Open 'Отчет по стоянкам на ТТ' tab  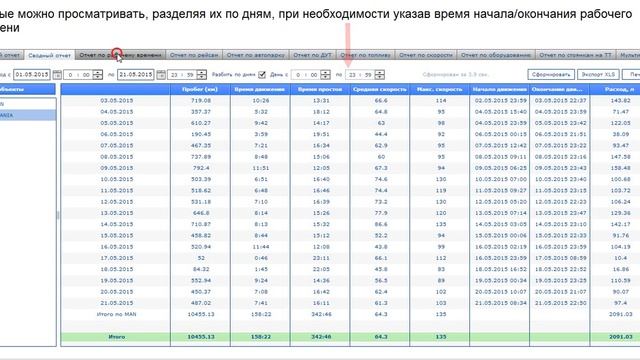tap(576, 55)
